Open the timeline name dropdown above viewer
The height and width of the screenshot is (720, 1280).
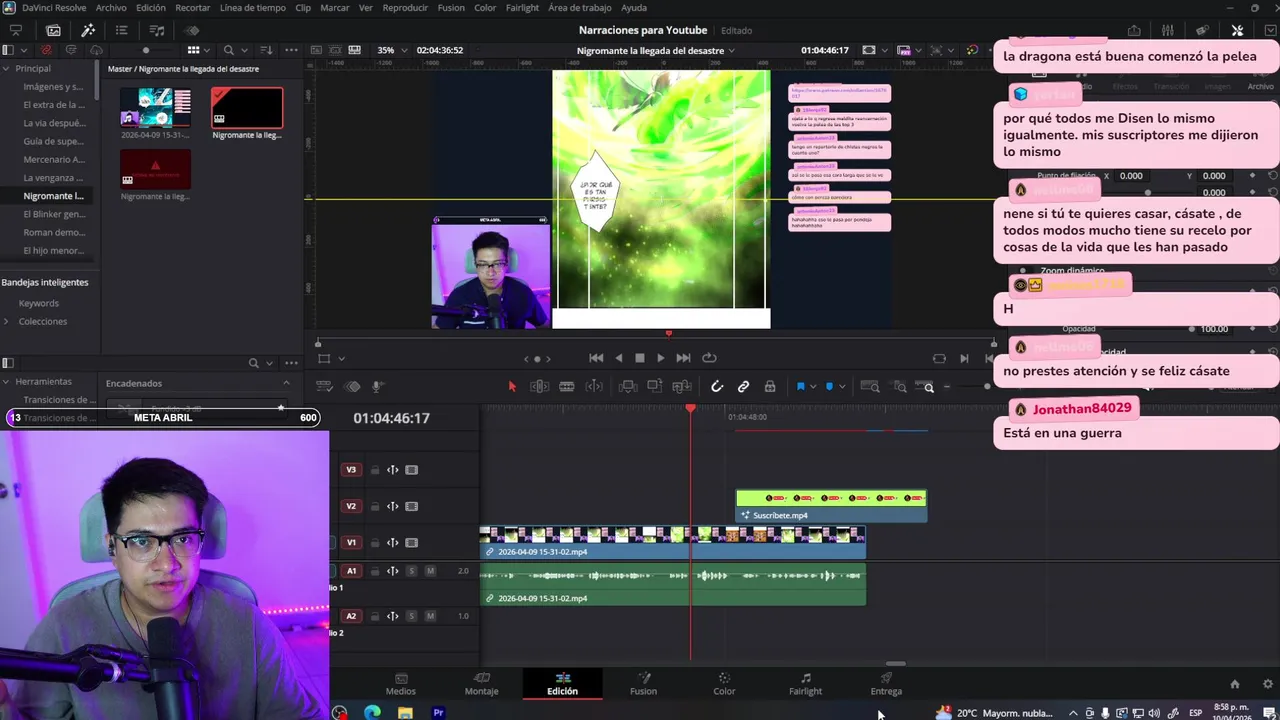656,50
